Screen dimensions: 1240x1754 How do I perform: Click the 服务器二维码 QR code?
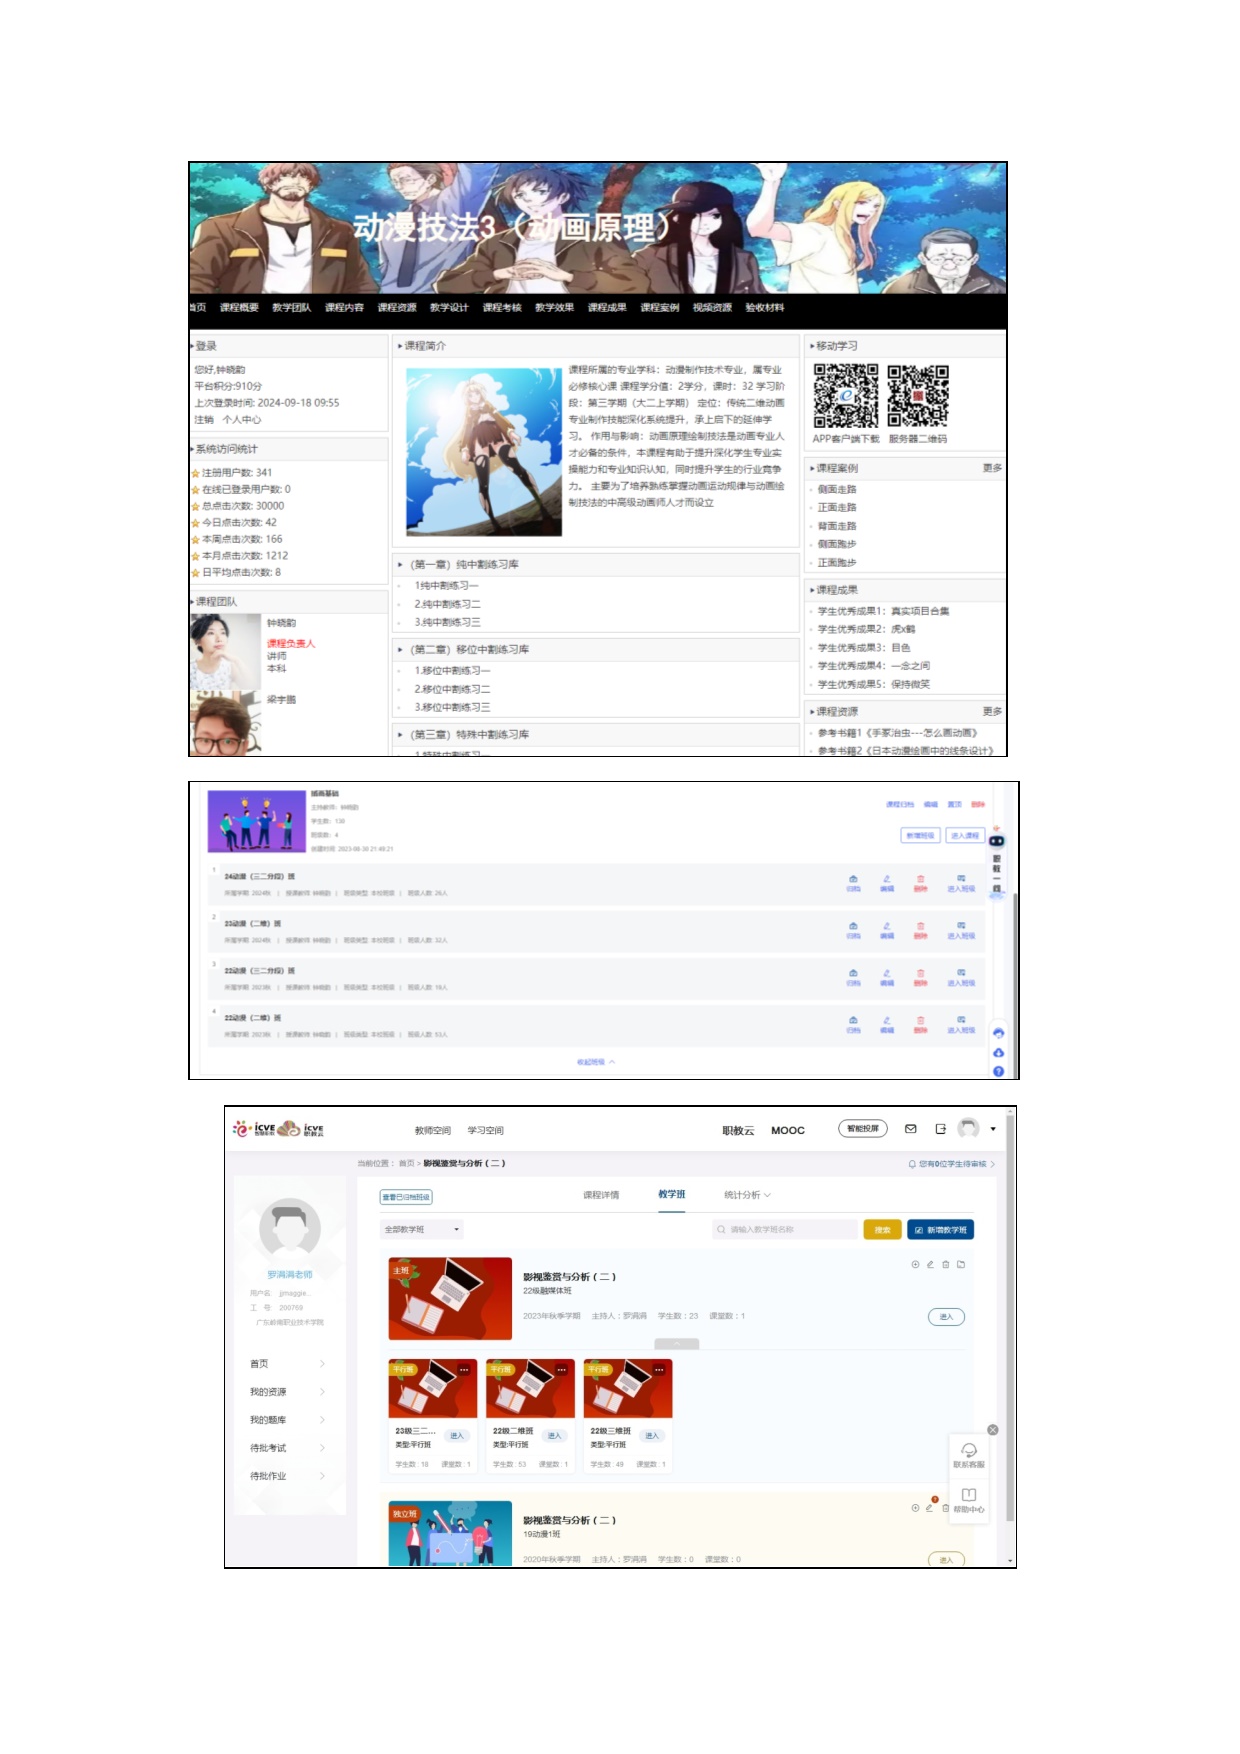(x=918, y=396)
